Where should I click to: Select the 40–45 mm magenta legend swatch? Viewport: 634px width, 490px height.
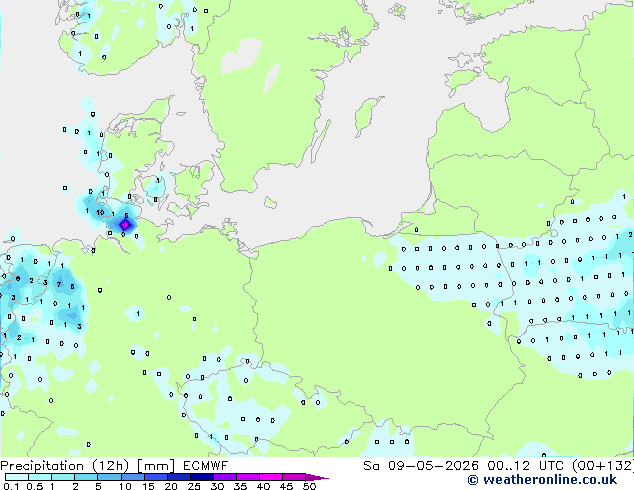coord(271,477)
